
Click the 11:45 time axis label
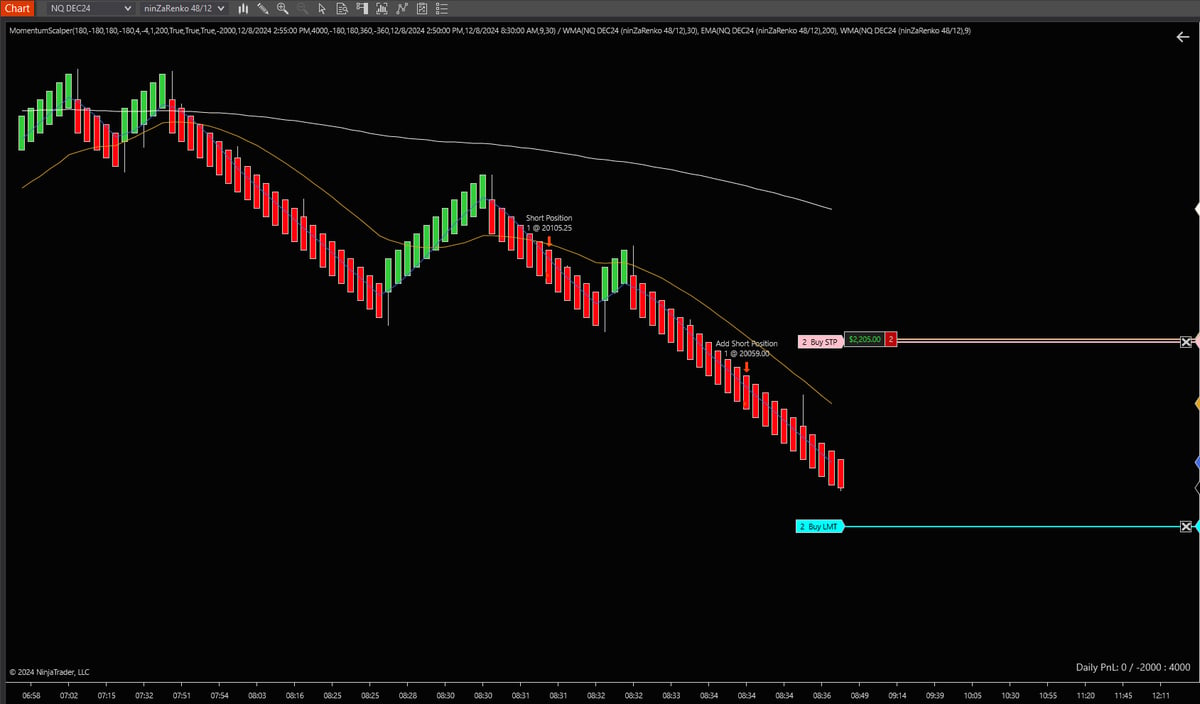coord(1123,695)
